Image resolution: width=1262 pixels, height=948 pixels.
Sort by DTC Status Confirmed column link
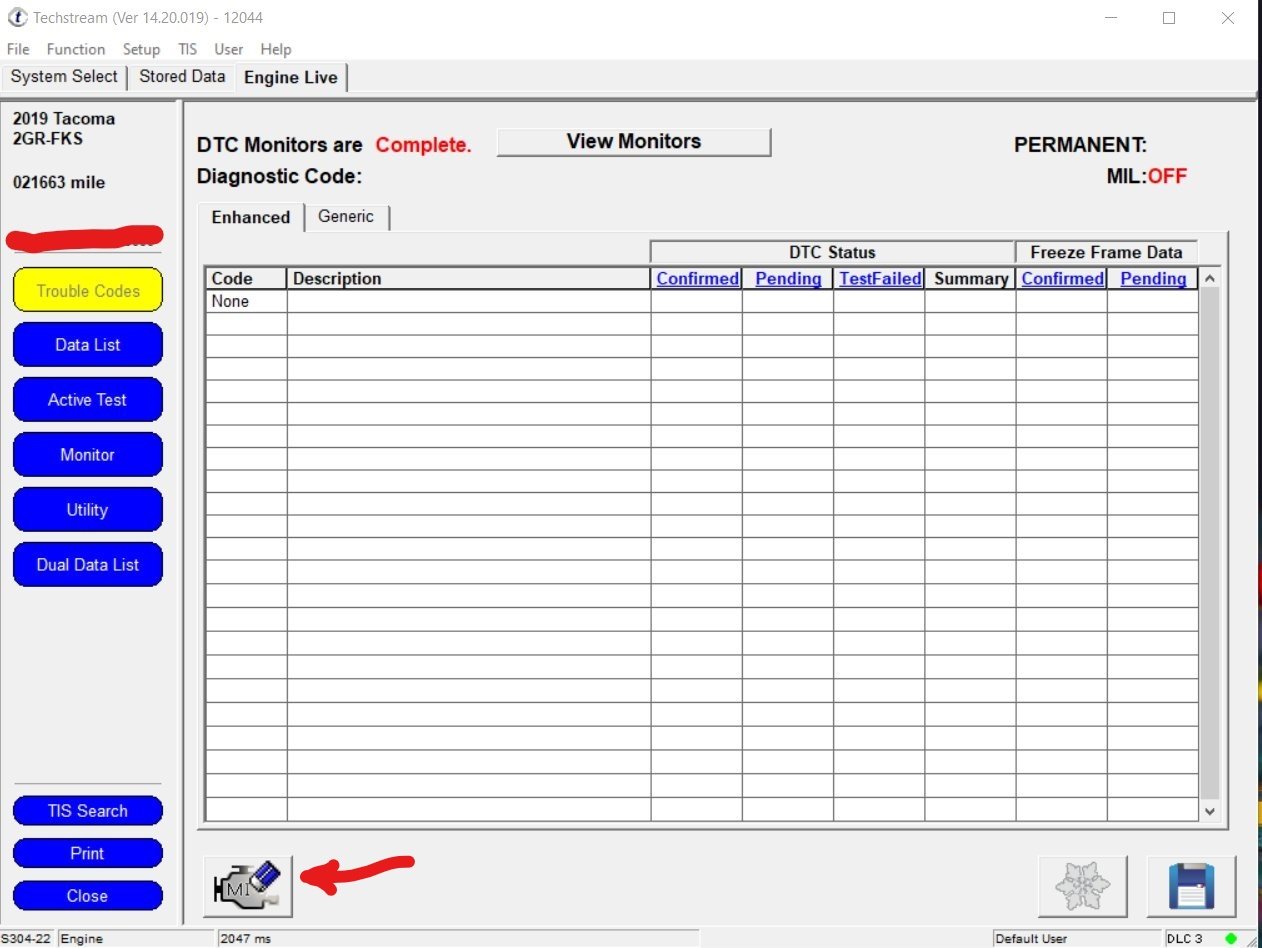[698, 279]
